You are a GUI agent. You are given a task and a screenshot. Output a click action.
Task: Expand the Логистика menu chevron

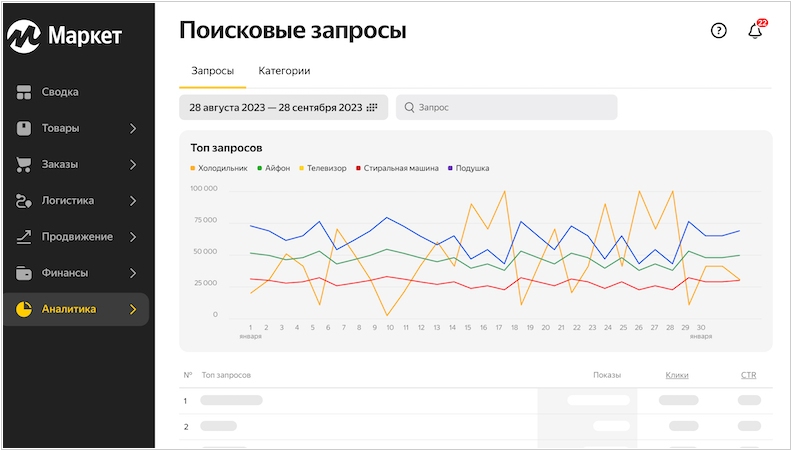point(133,201)
